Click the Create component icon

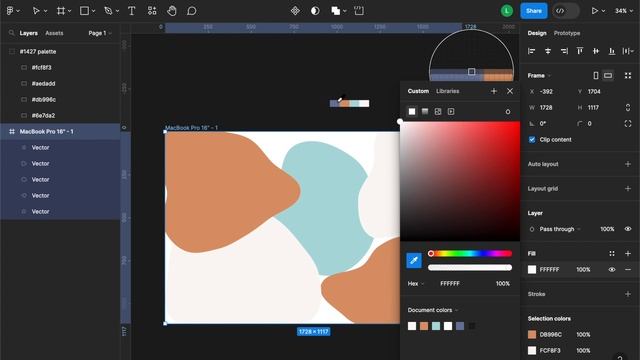[295, 11]
